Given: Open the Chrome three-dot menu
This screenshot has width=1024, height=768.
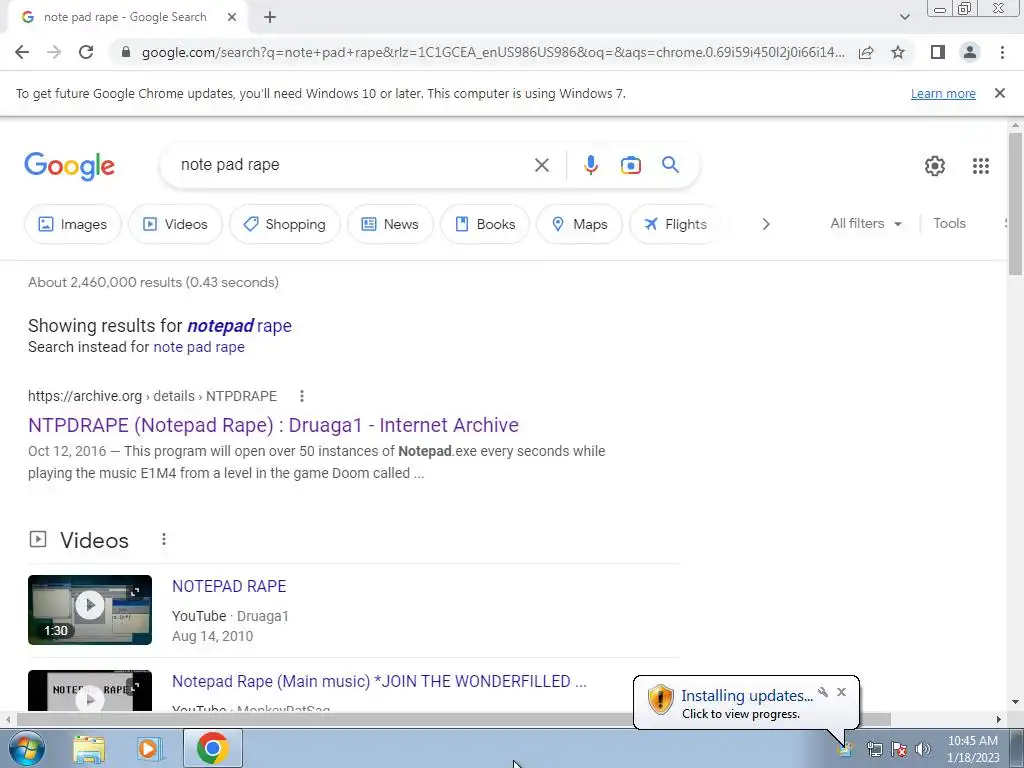Looking at the screenshot, I should coord(1002,52).
